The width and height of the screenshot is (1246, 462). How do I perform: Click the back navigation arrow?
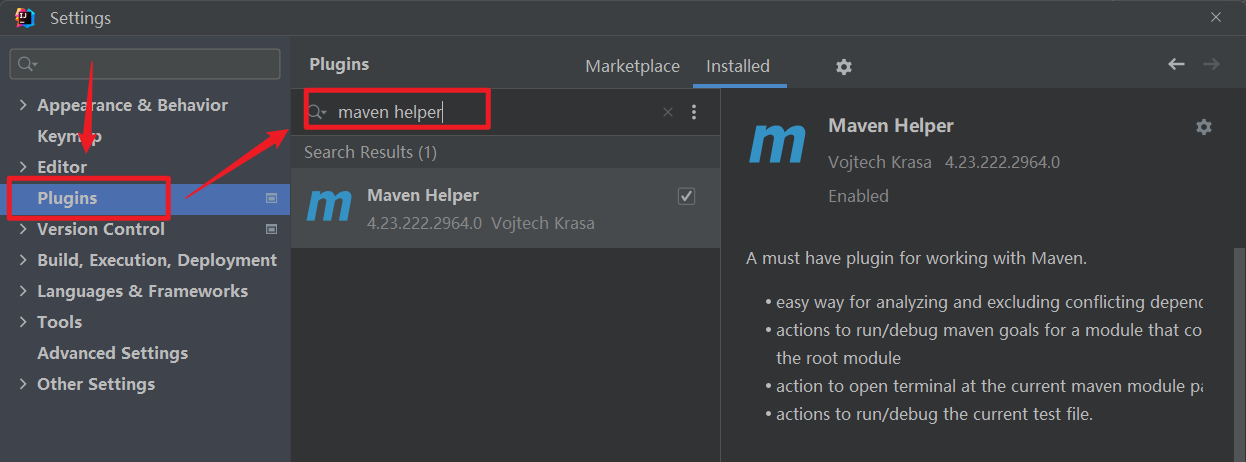click(x=1176, y=64)
